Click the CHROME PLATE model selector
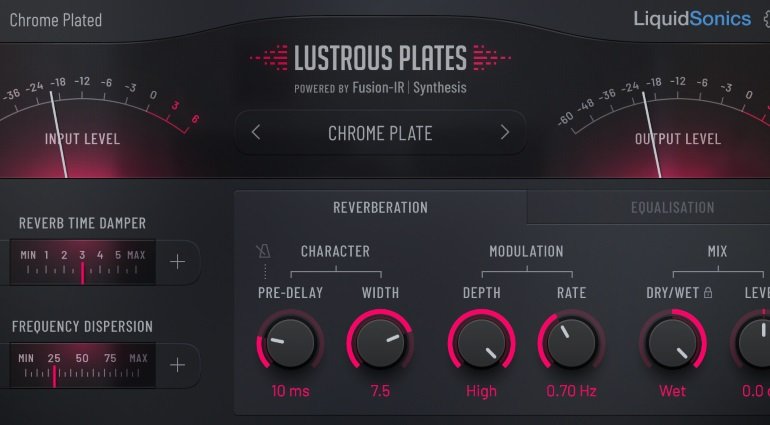770x425 pixels. [380, 133]
